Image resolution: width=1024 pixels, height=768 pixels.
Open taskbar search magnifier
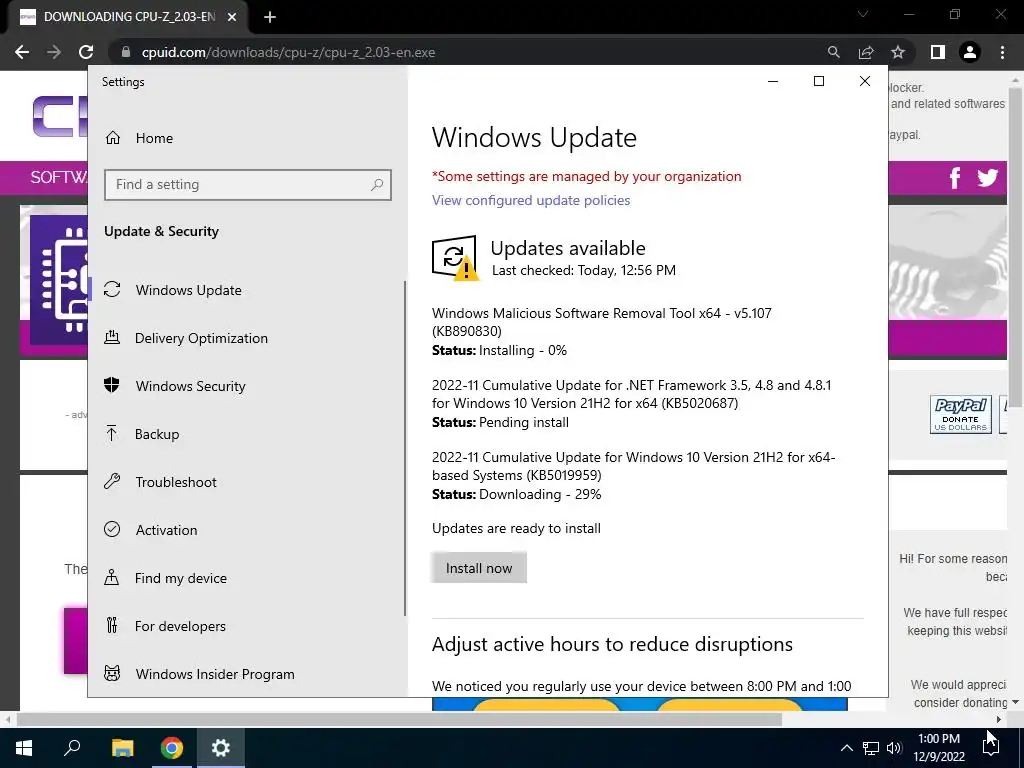(72, 748)
